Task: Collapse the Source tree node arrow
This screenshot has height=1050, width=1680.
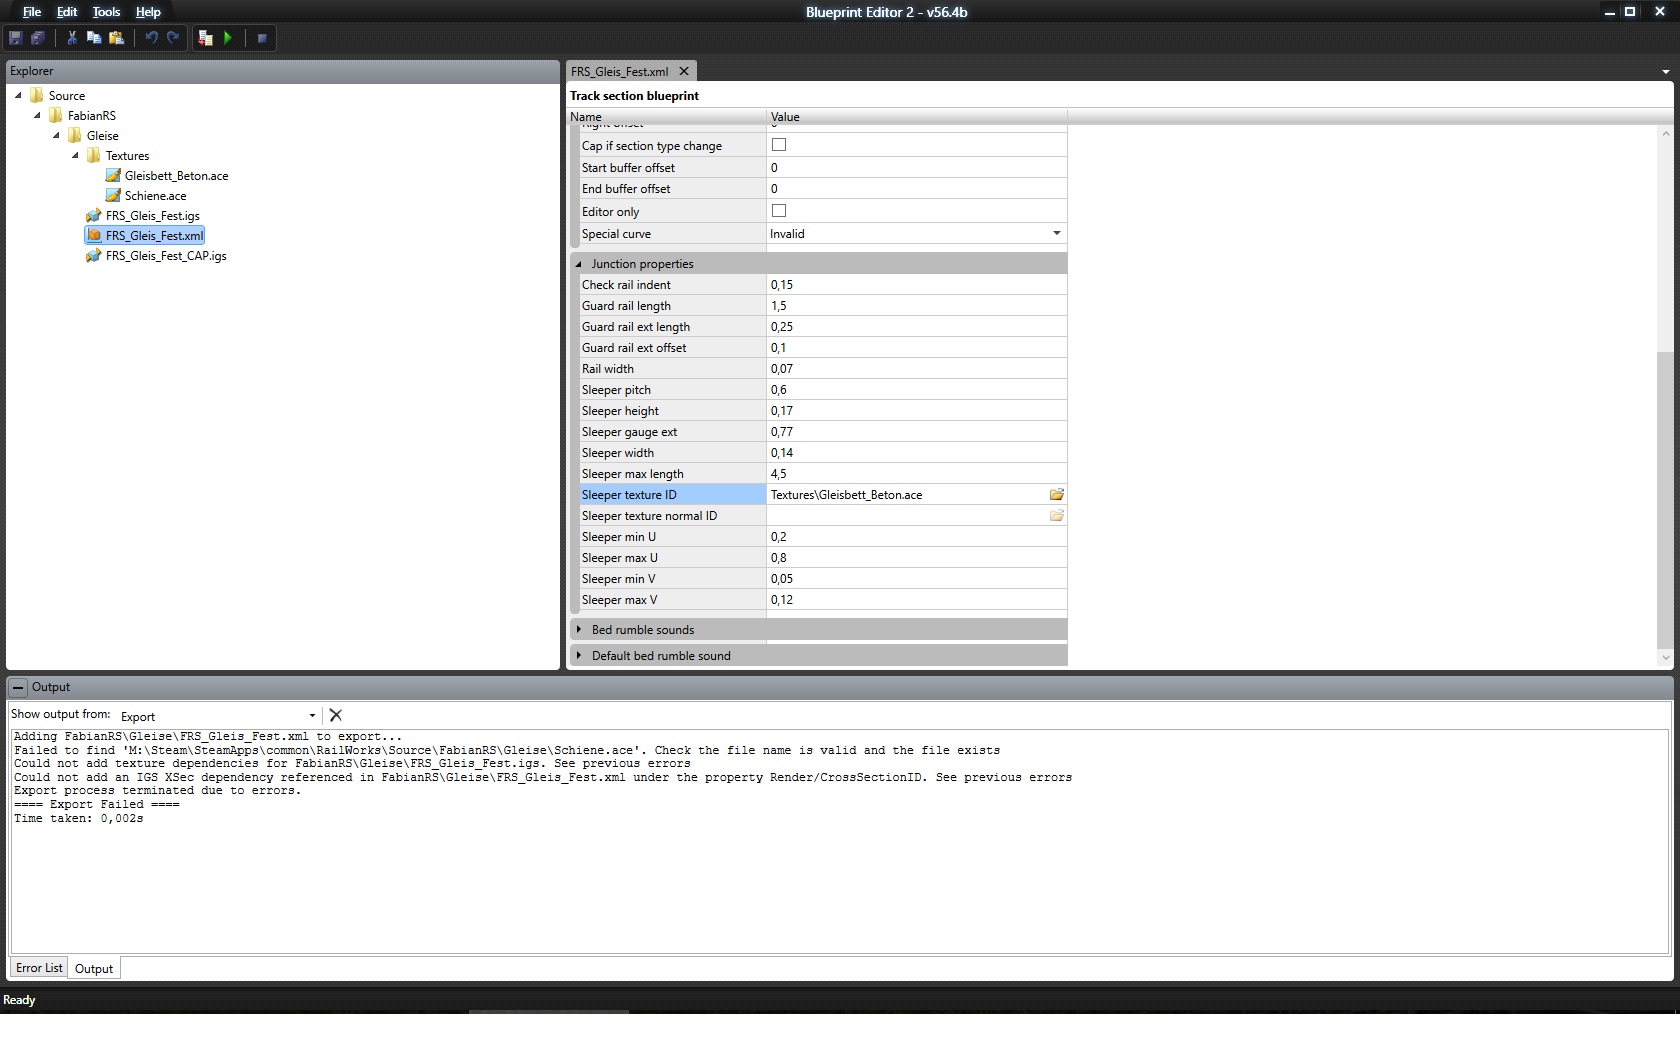Action: 18,96
